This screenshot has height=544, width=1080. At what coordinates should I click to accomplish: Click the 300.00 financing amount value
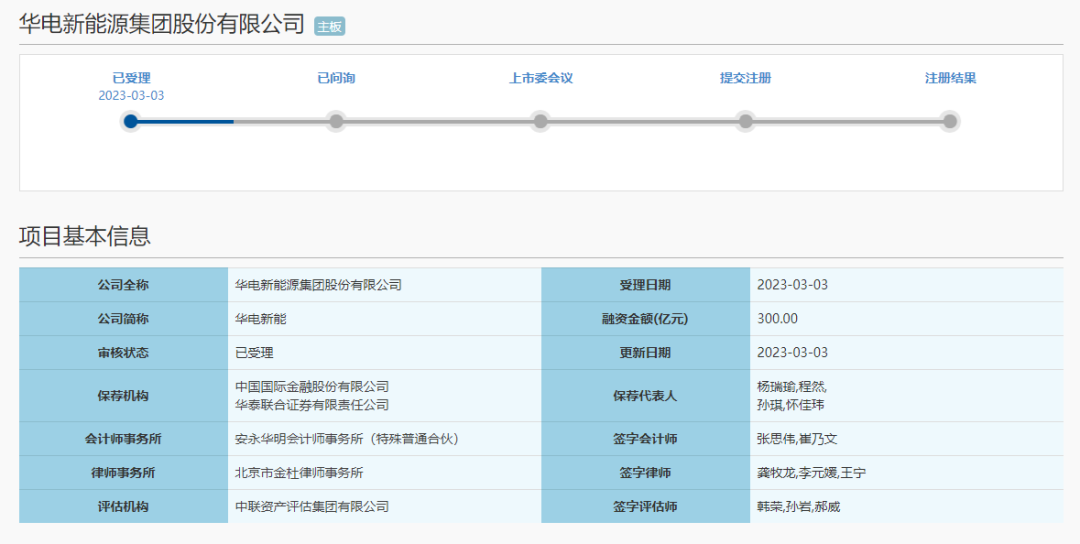pyautogui.click(x=777, y=319)
